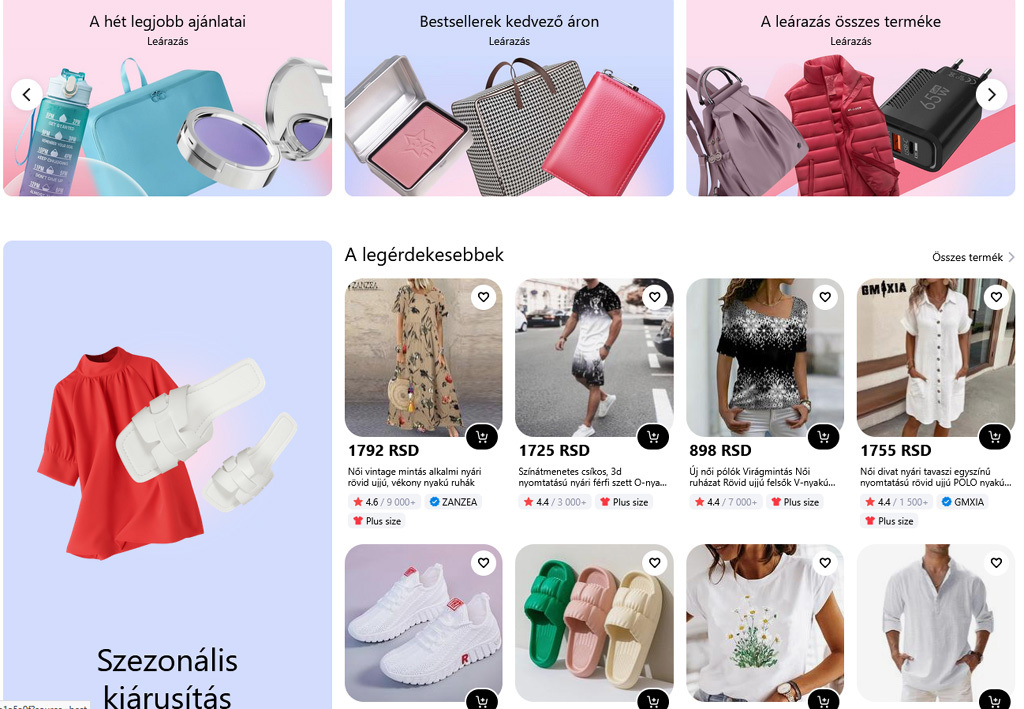Open Összes termék link with chevron

[973, 257]
